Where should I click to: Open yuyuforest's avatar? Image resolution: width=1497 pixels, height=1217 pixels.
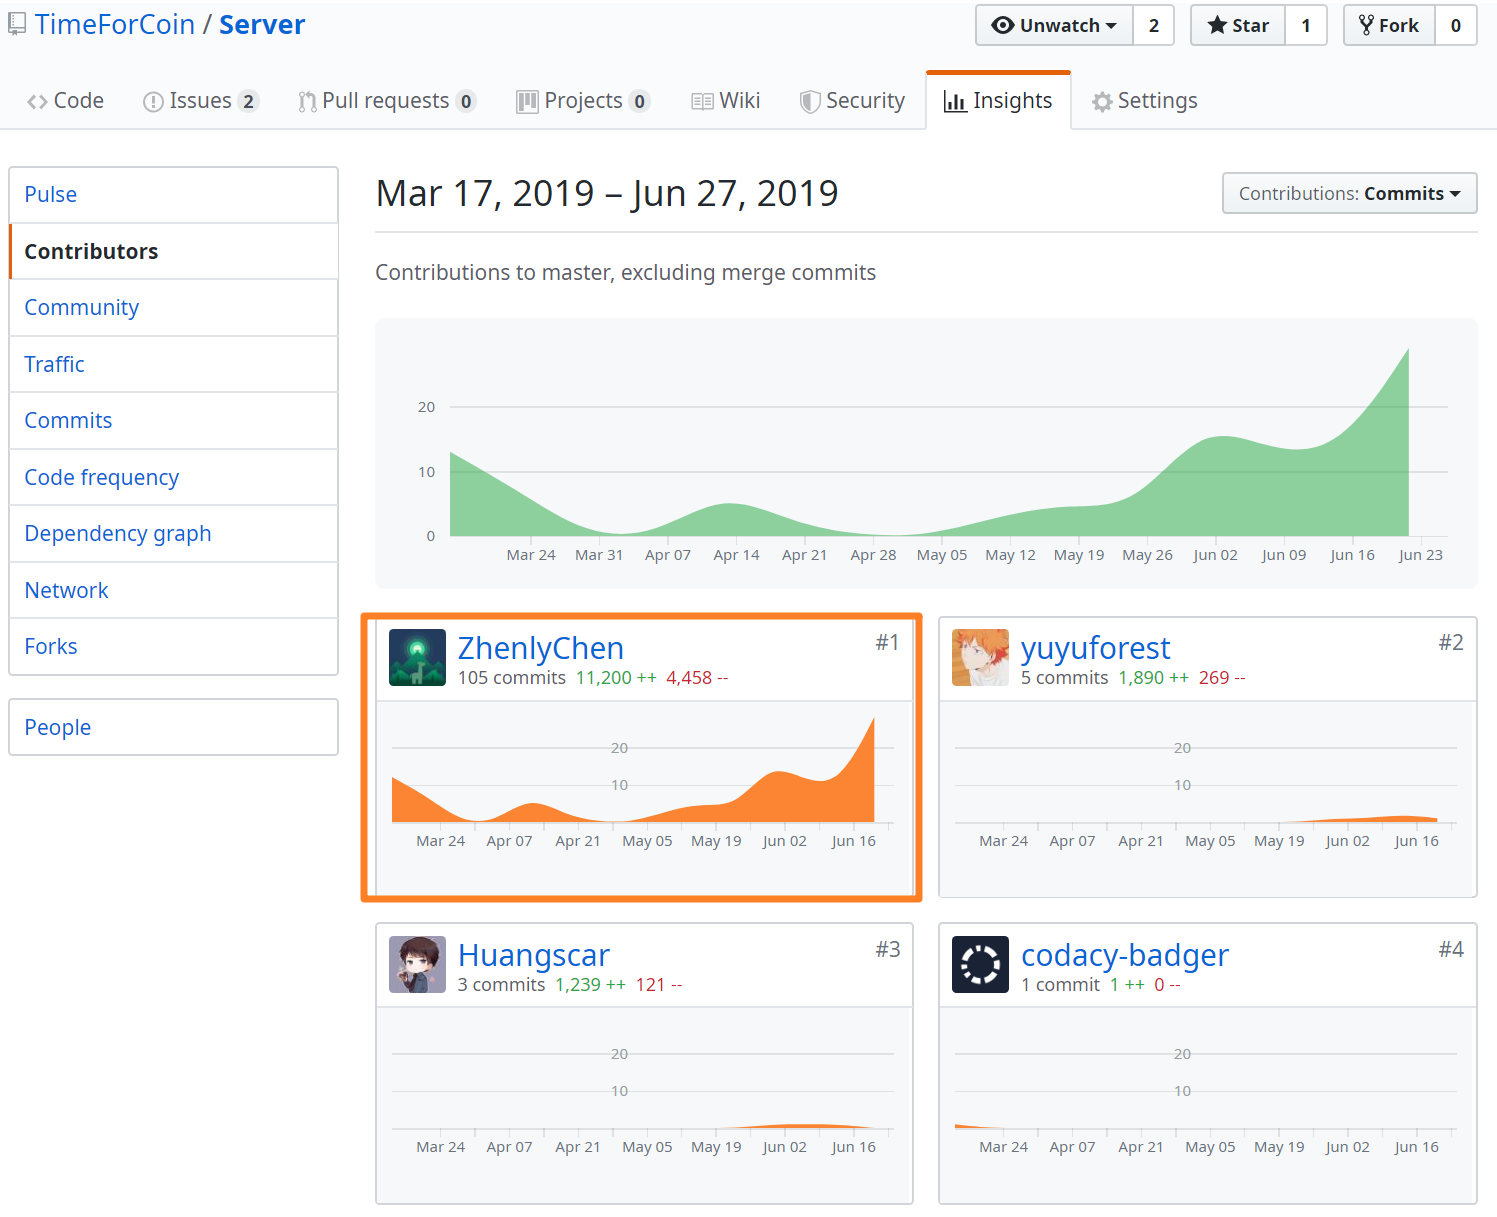980,657
